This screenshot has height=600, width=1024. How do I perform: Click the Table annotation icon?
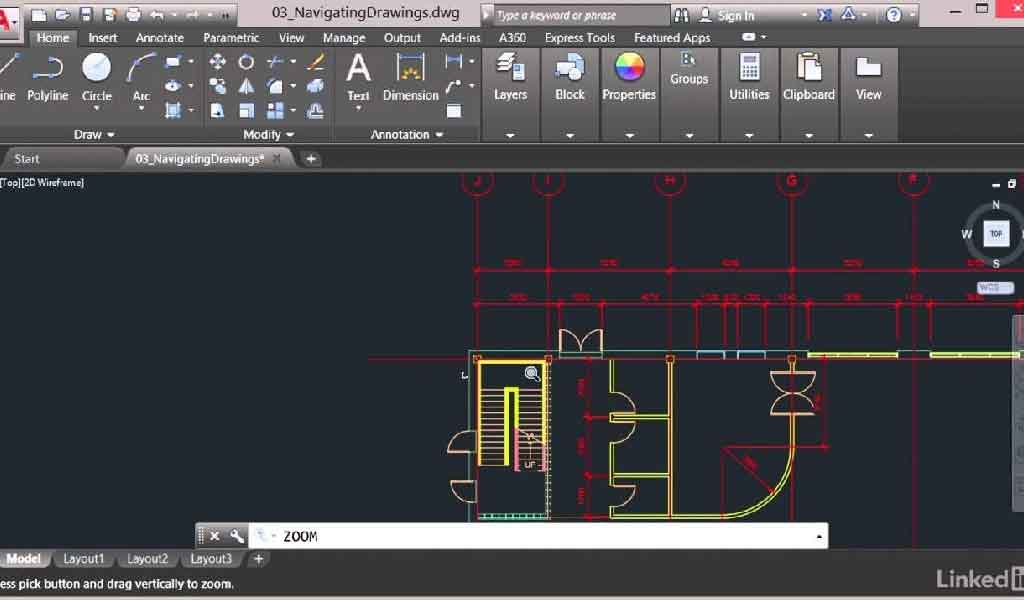click(x=454, y=110)
